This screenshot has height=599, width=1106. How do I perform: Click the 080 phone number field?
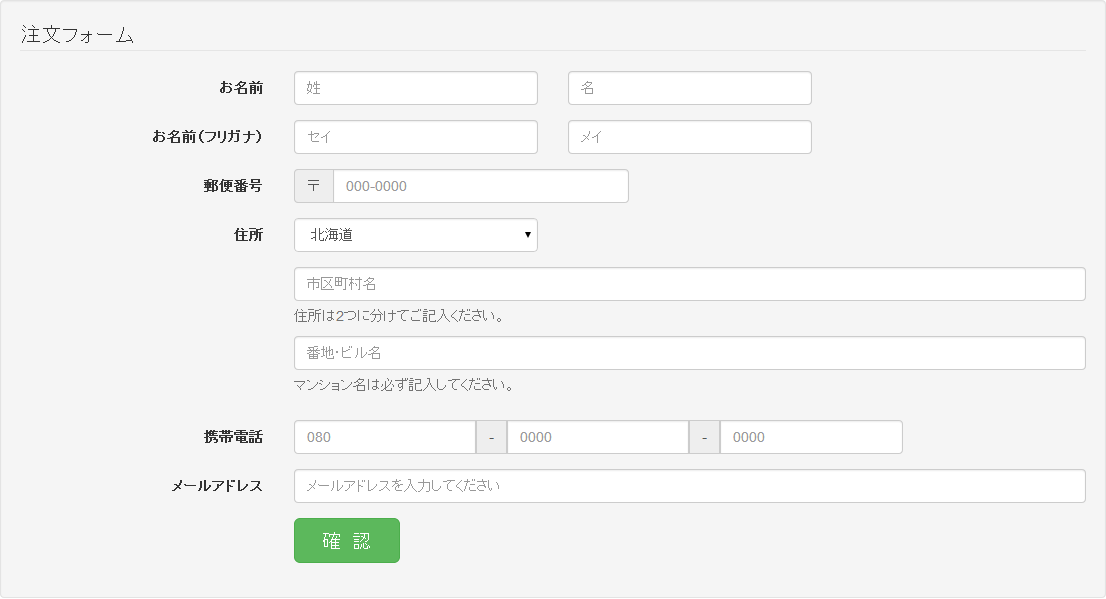pos(384,437)
